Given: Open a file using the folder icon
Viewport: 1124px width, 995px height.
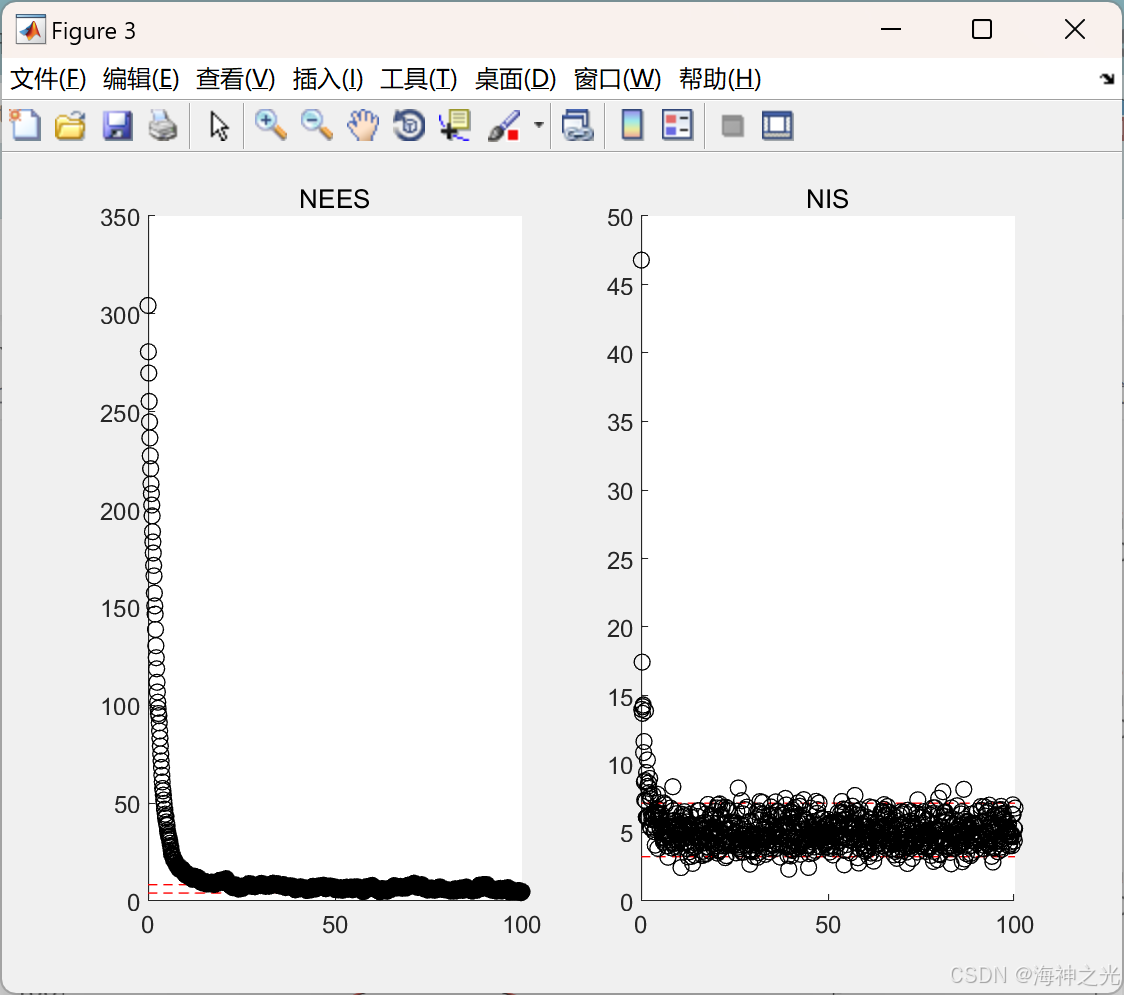Looking at the screenshot, I should pyautogui.click(x=71, y=125).
